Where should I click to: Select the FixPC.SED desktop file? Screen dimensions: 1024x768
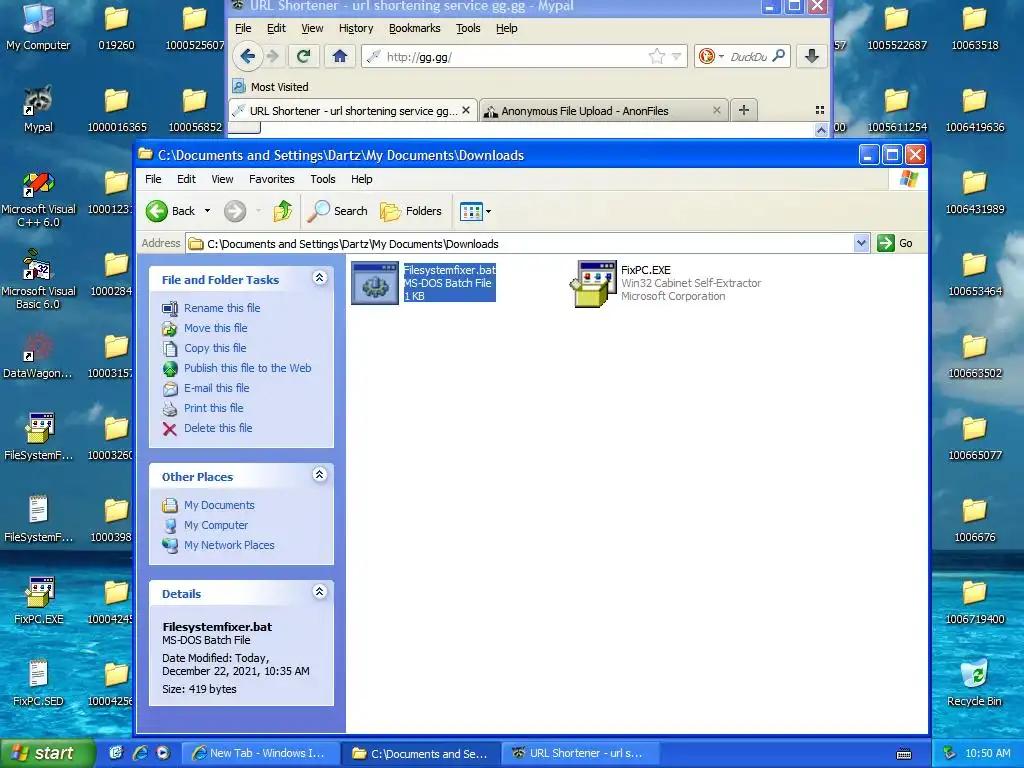38,683
